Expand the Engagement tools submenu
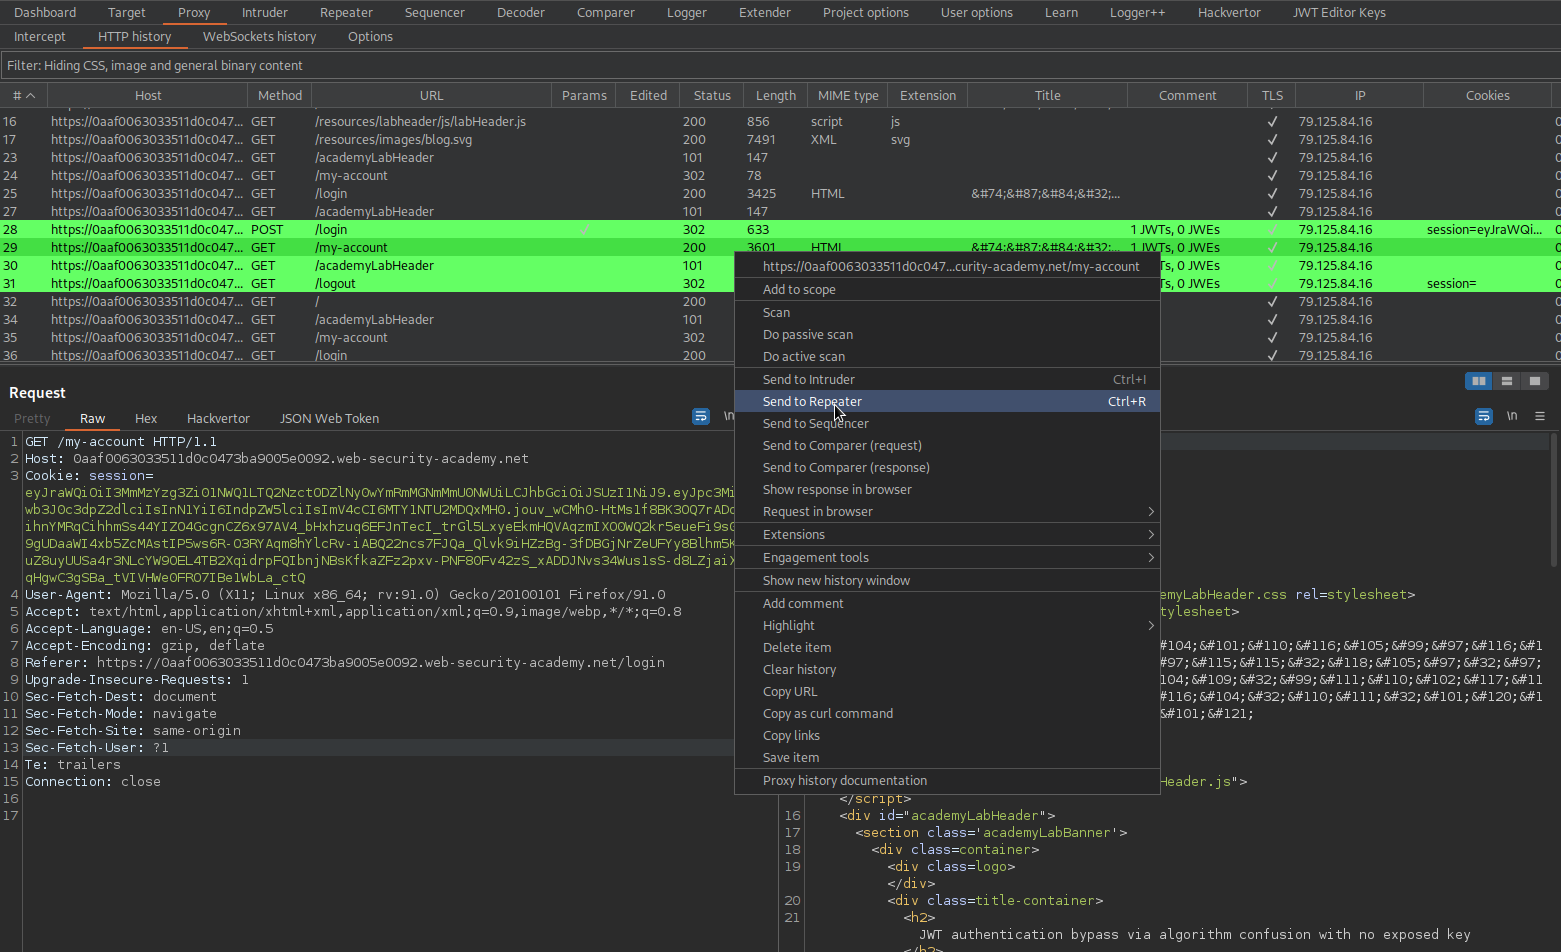1561x952 pixels. point(1151,558)
